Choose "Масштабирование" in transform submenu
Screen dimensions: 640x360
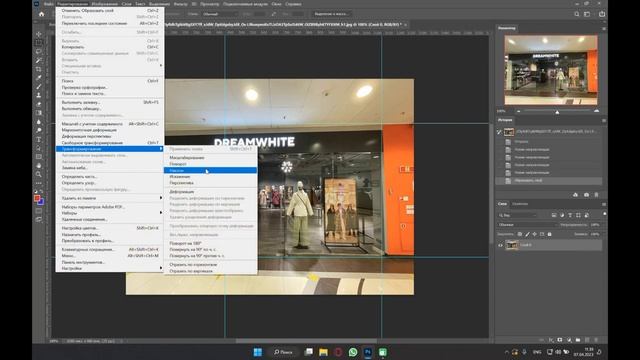coord(210,158)
